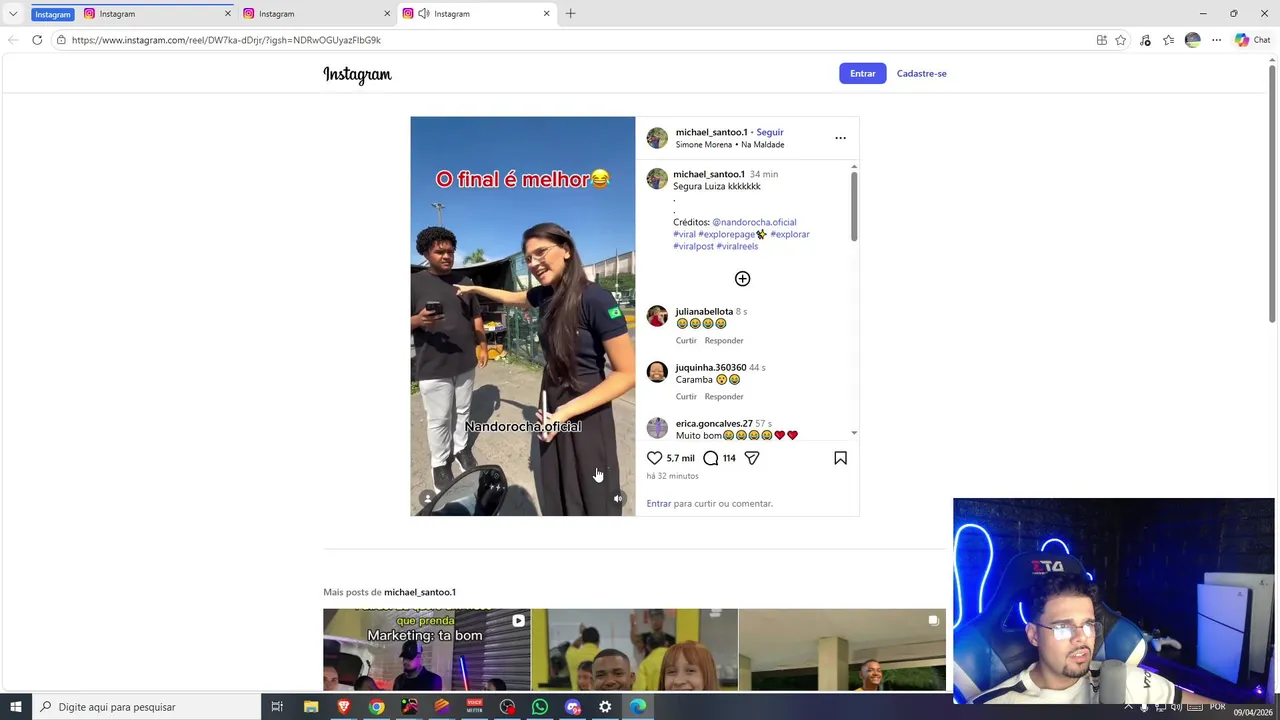Open Settings gear from the taskbar
The image size is (1280, 720).
point(605,707)
